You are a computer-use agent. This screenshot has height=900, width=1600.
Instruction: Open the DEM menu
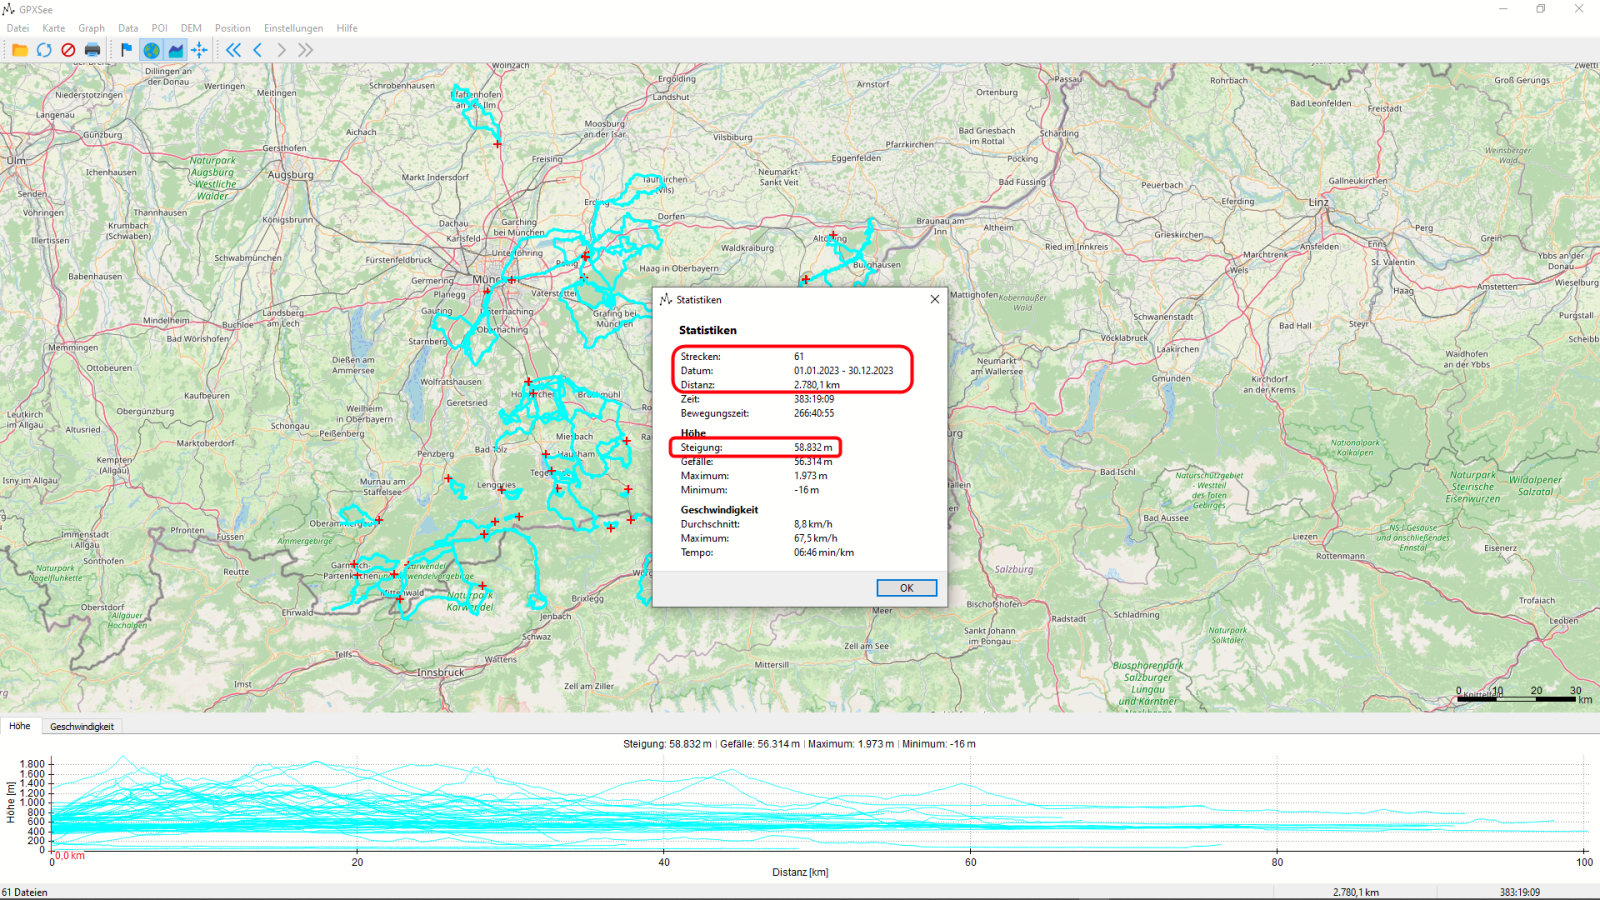(x=191, y=28)
